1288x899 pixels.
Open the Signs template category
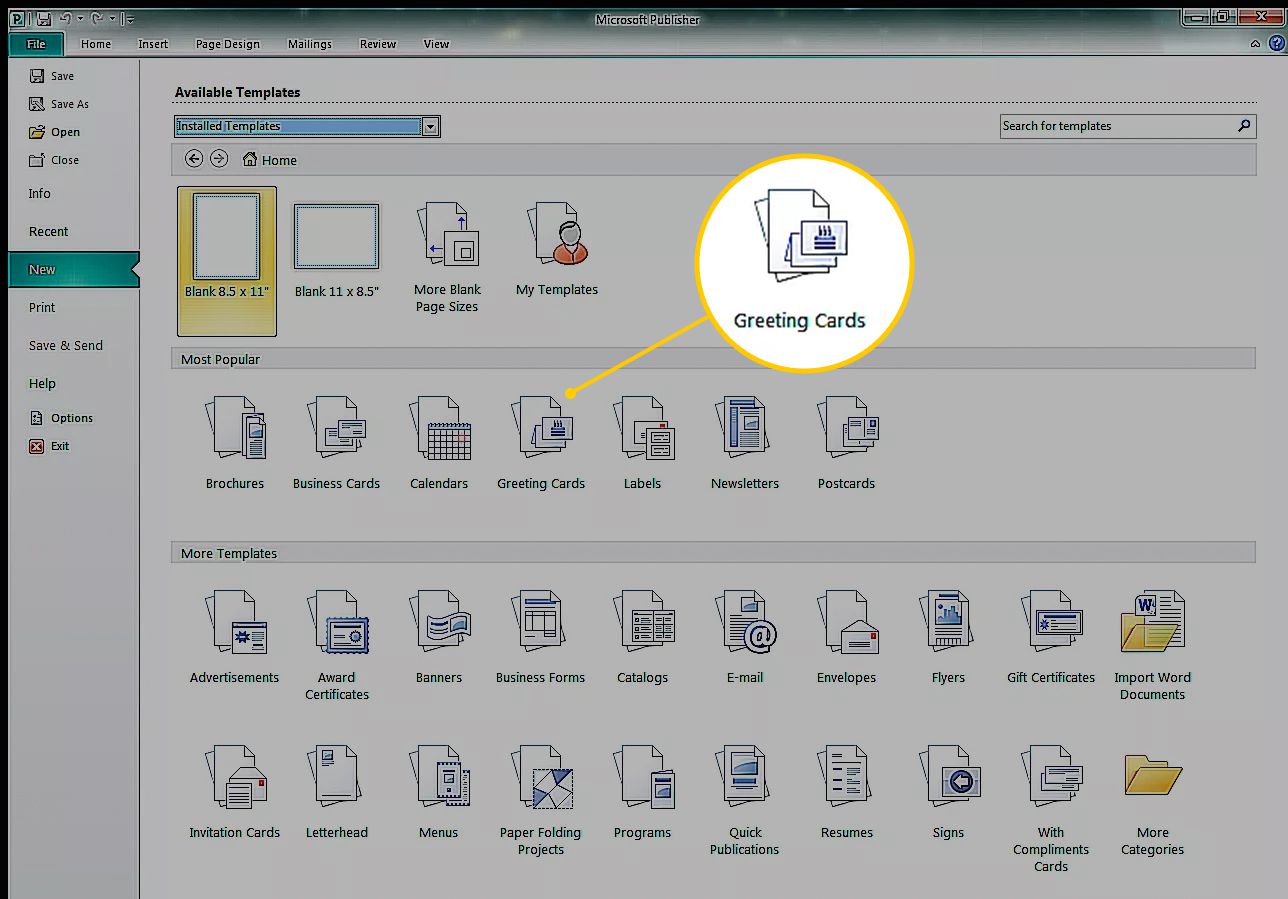click(x=949, y=791)
